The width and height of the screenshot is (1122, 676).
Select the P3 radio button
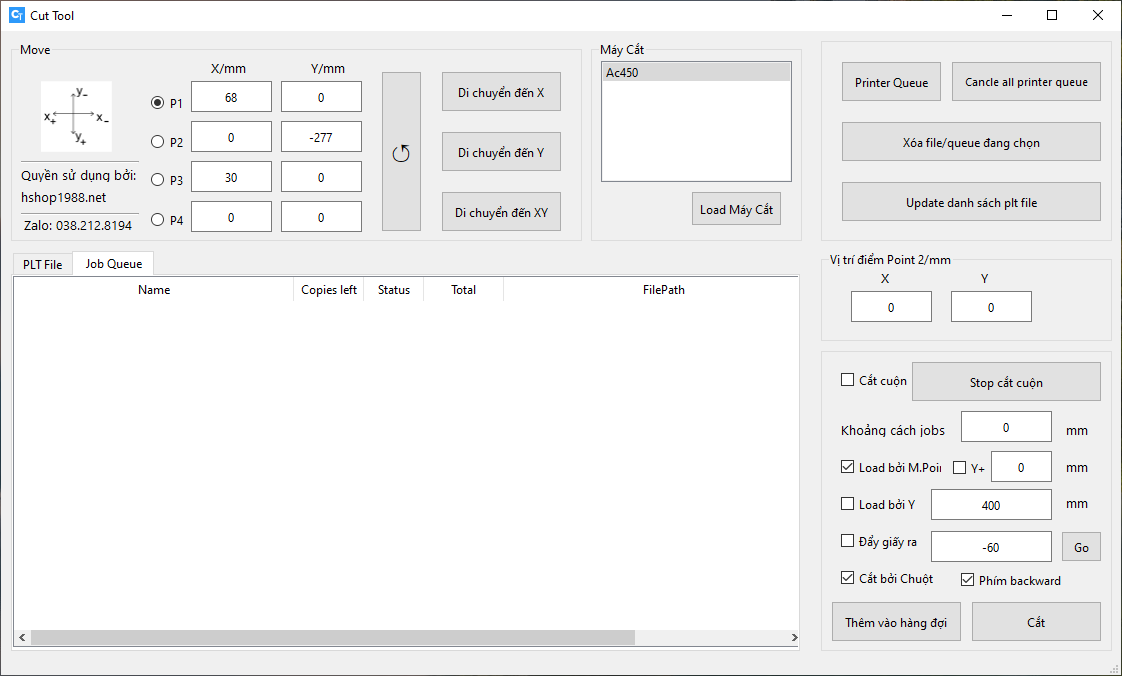click(x=157, y=180)
